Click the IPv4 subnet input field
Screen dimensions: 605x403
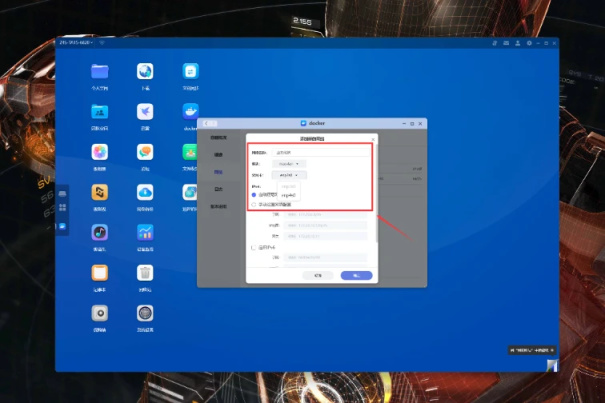[325, 215]
